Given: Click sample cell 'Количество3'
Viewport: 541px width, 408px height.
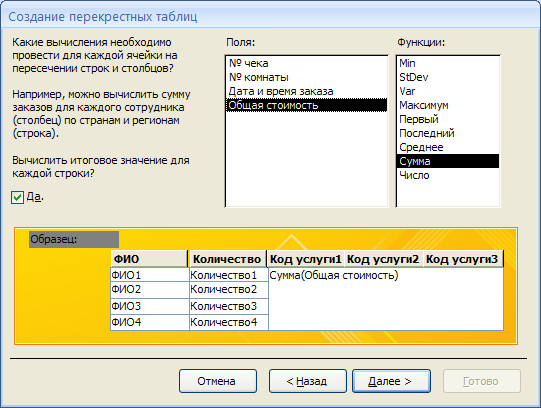Looking at the screenshot, I should tap(229, 306).
